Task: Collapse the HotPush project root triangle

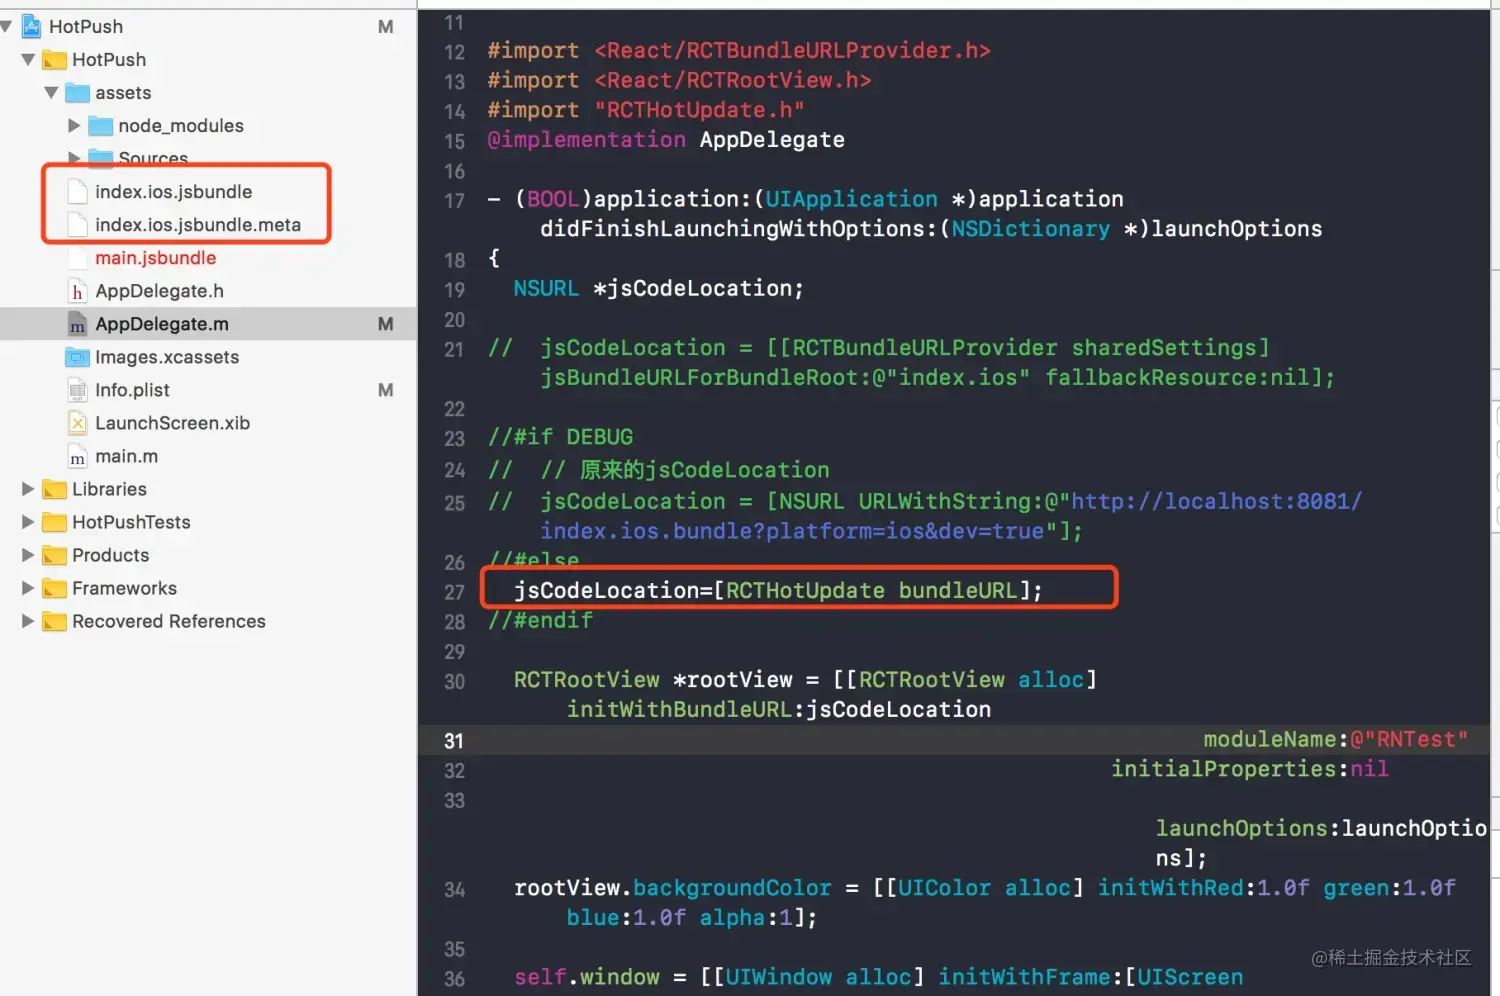Action: pos(6,26)
